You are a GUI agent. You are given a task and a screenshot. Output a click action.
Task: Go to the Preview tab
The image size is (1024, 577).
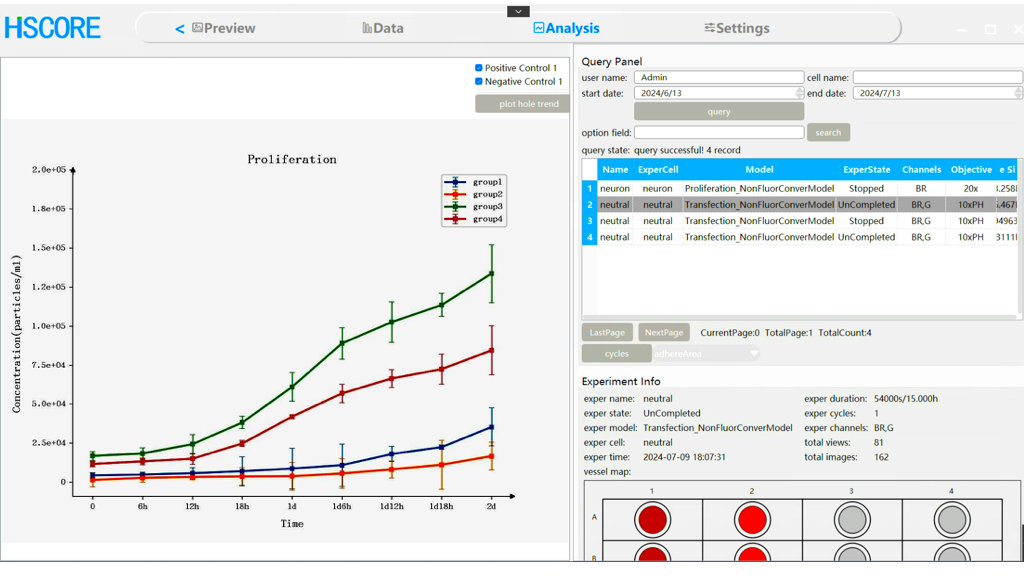tap(223, 28)
